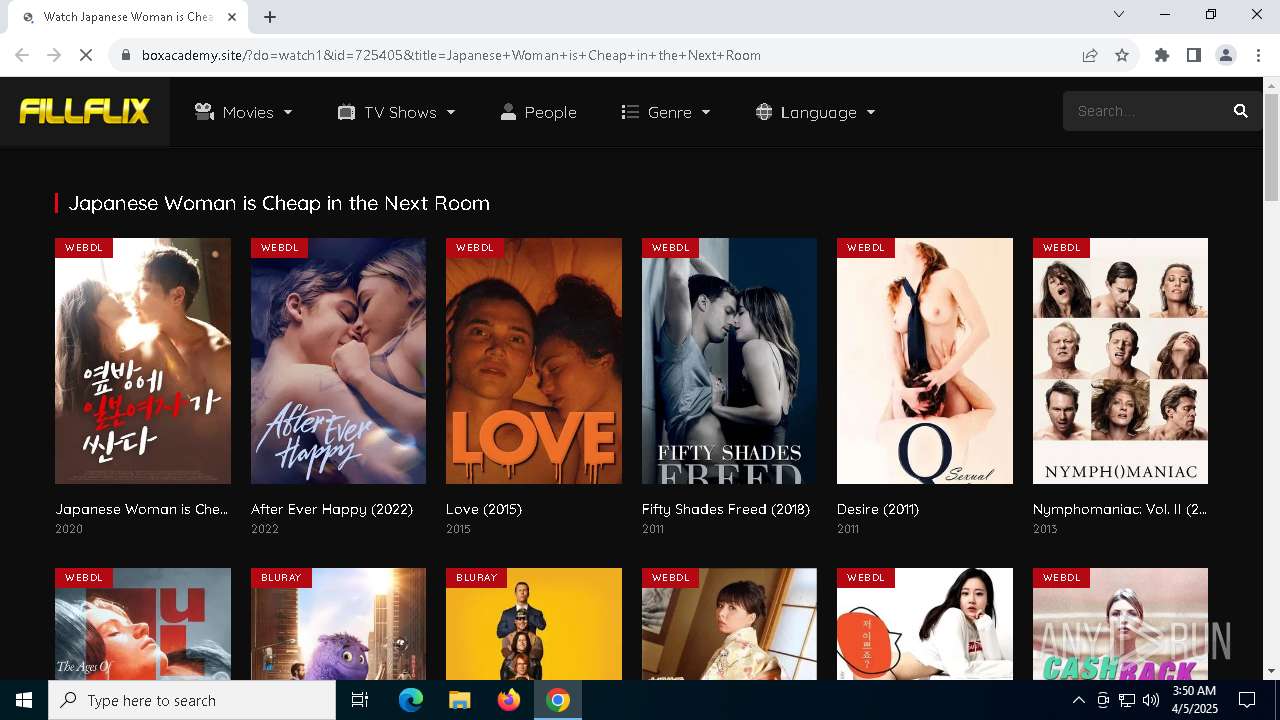Click the Desire (2011) title link
This screenshot has width=1280, height=720.
coord(878,509)
